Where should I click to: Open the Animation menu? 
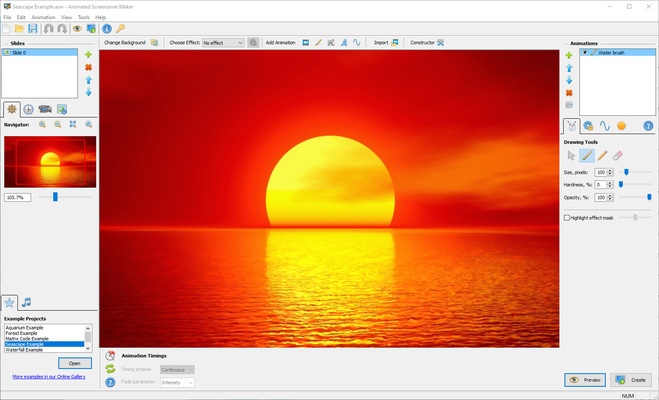(x=43, y=17)
